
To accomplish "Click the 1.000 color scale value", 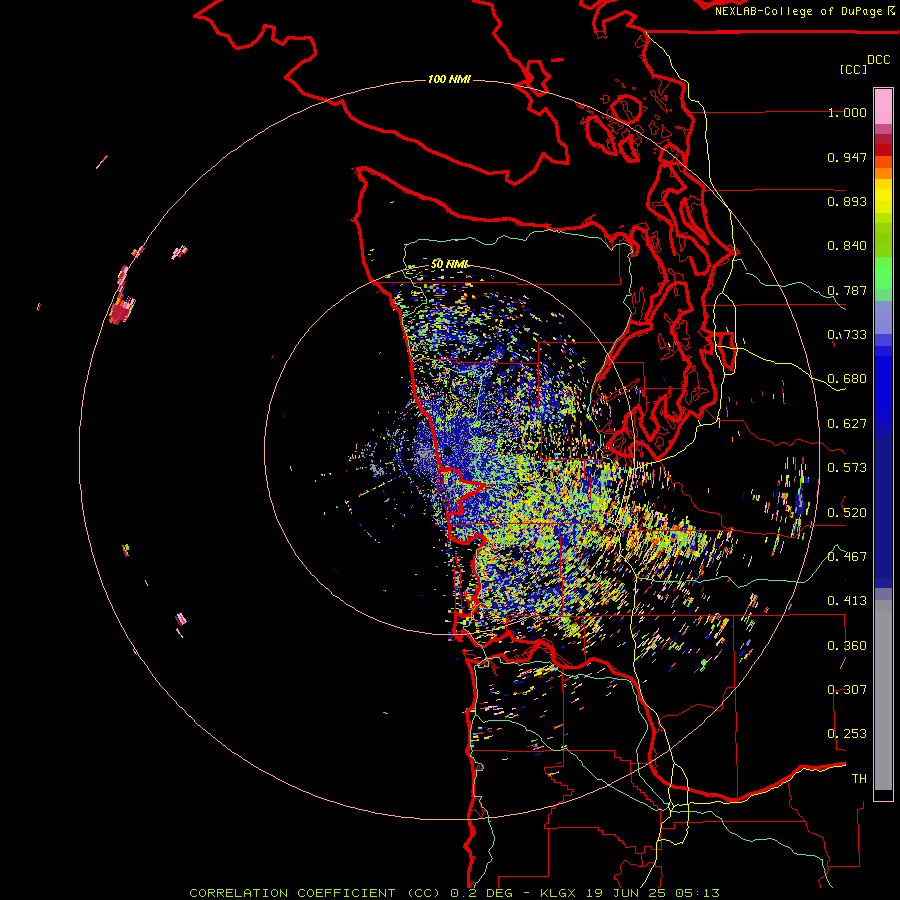I will click(847, 112).
